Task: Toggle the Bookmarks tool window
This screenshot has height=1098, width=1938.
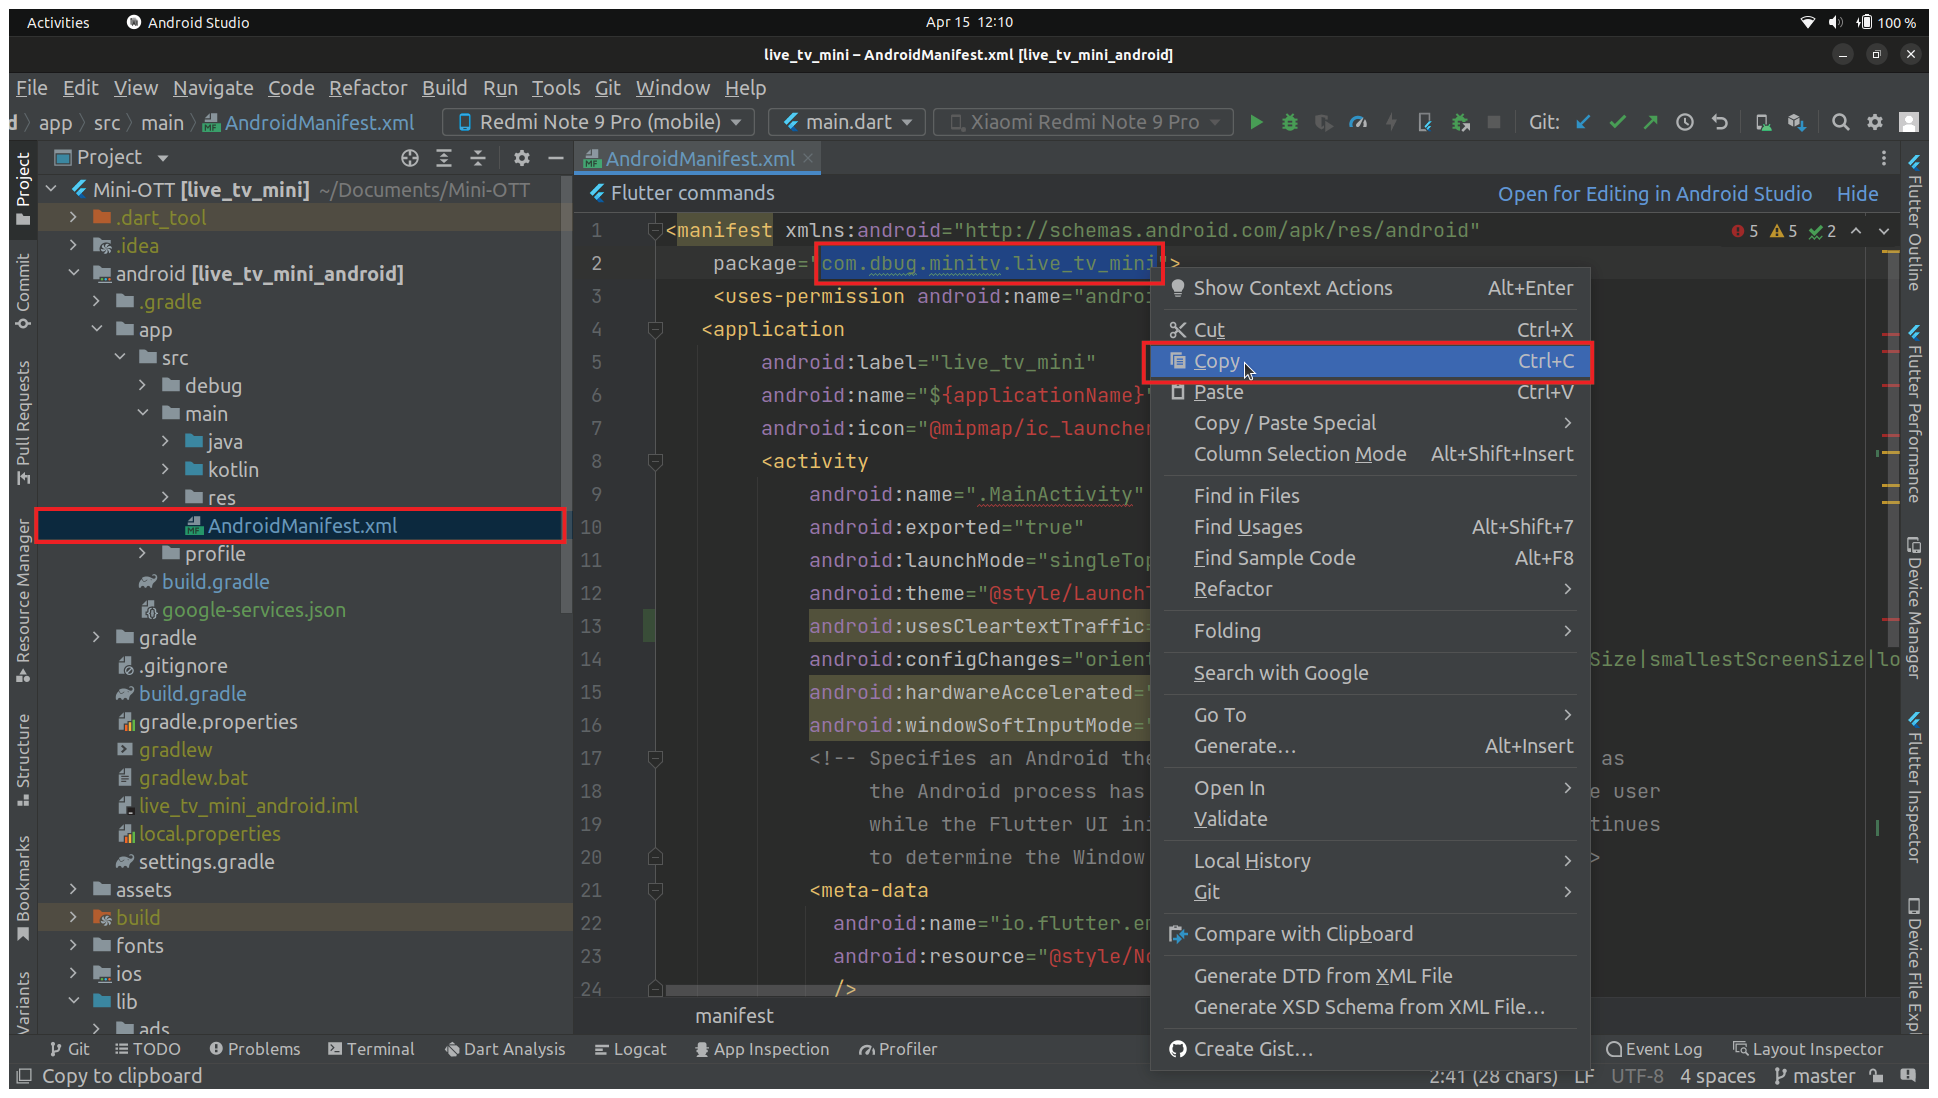Action: click(23, 889)
